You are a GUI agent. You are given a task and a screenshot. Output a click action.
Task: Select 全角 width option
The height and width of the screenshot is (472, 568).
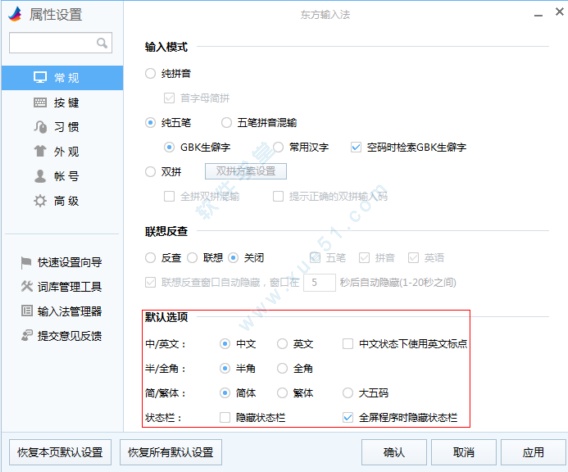pyautogui.click(x=282, y=368)
